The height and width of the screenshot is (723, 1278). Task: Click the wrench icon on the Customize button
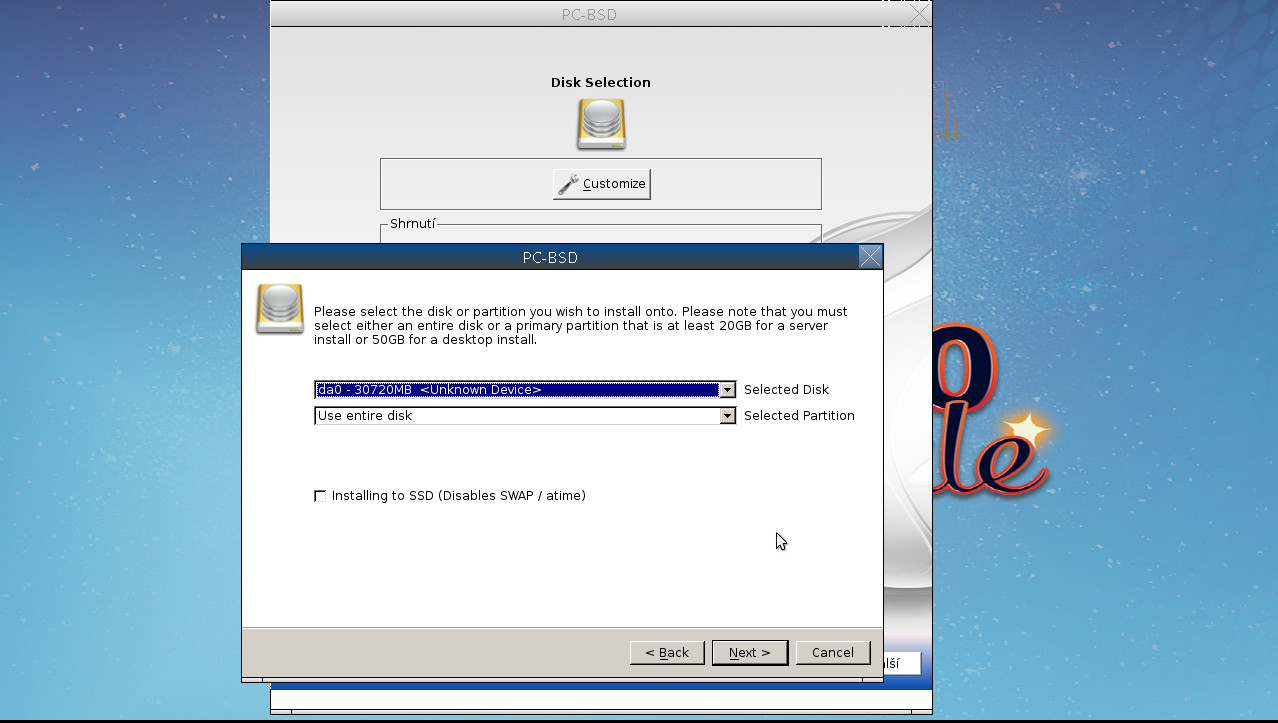tap(567, 183)
